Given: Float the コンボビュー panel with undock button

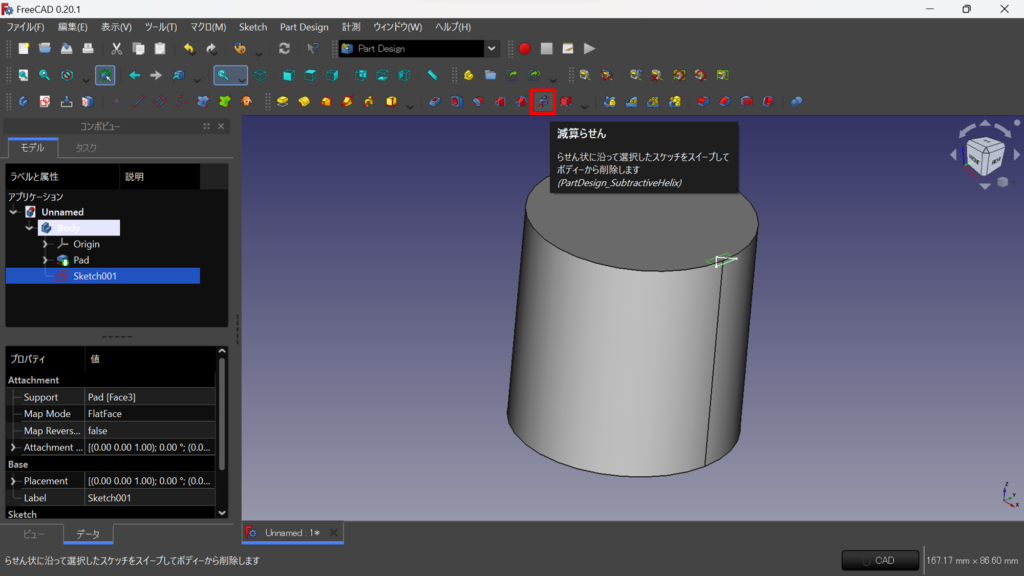Looking at the screenshot, I should pos(206,126).
